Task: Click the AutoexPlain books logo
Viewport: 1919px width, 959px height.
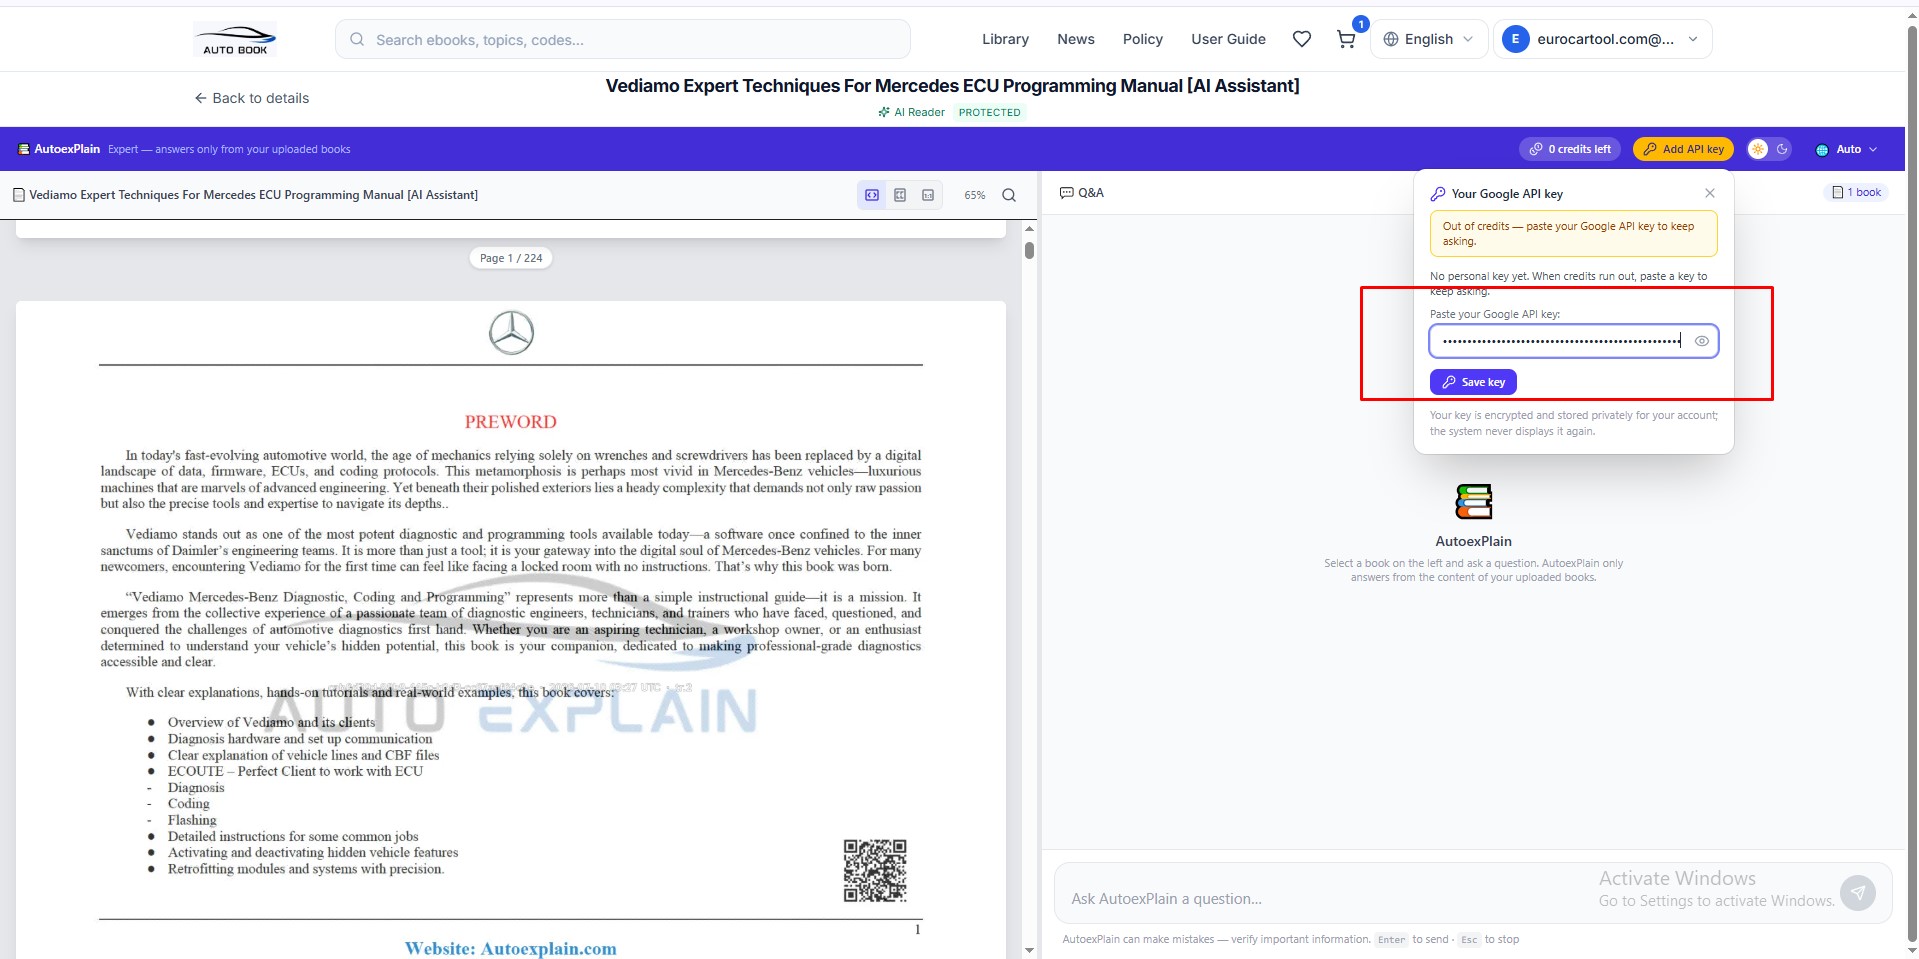Action: (1473, 502)
